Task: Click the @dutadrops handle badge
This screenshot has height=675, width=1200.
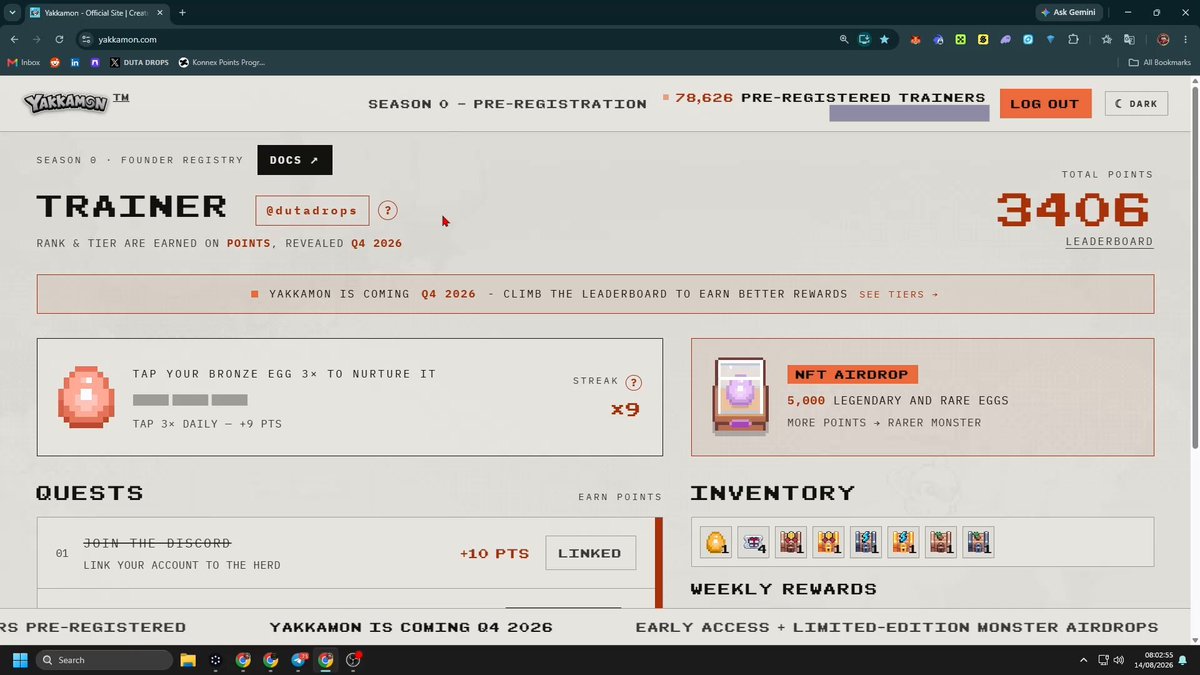Action: point(312,211)
